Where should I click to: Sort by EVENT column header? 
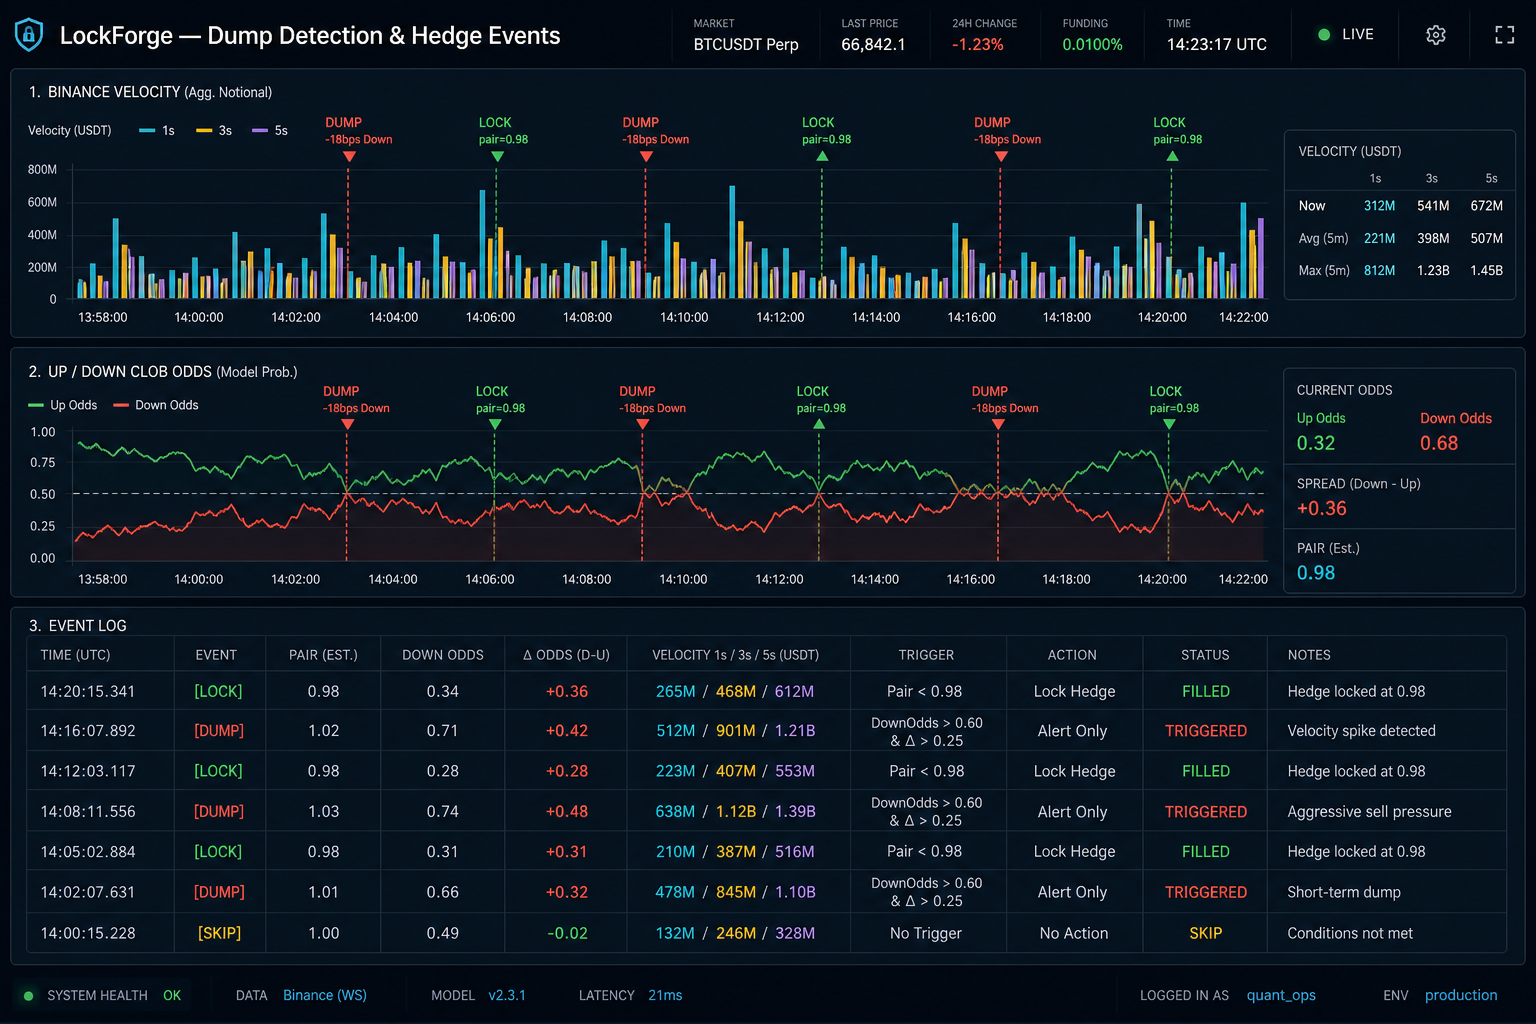click(216, 655)
